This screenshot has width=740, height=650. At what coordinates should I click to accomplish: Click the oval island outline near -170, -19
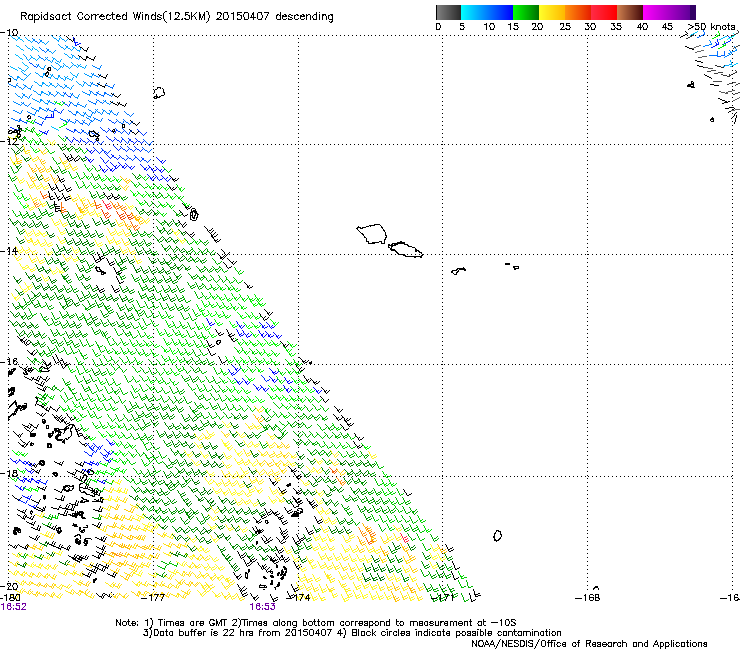pos(497,536)
